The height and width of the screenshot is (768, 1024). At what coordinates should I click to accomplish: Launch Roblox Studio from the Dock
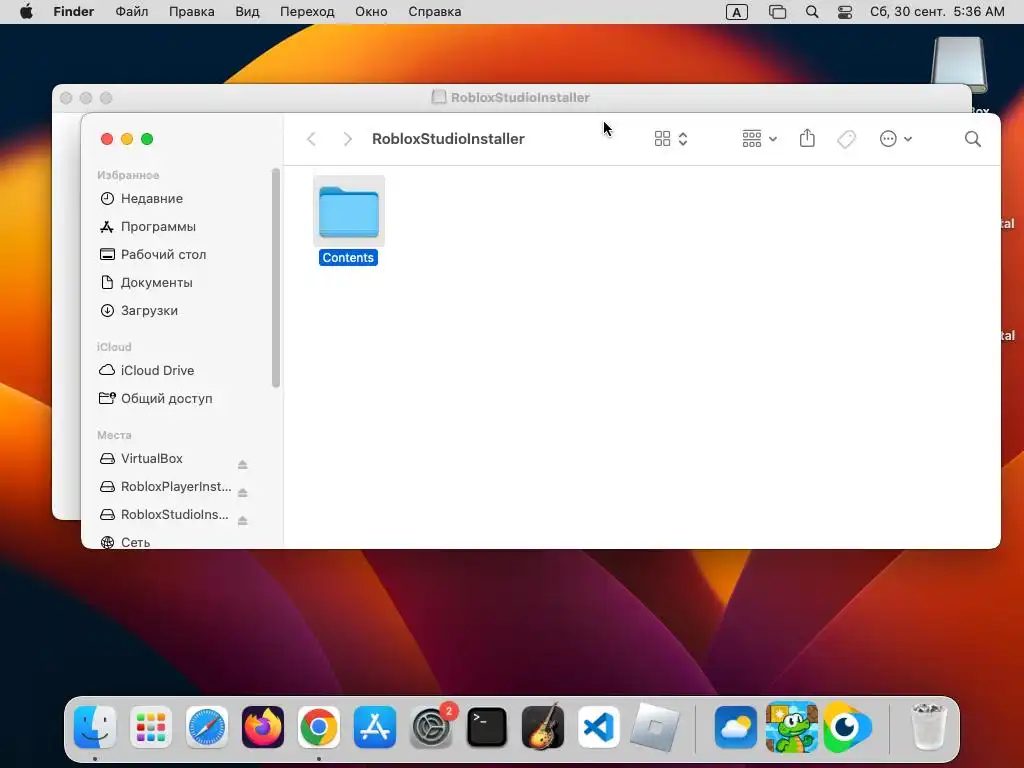(x=655, y=727)
